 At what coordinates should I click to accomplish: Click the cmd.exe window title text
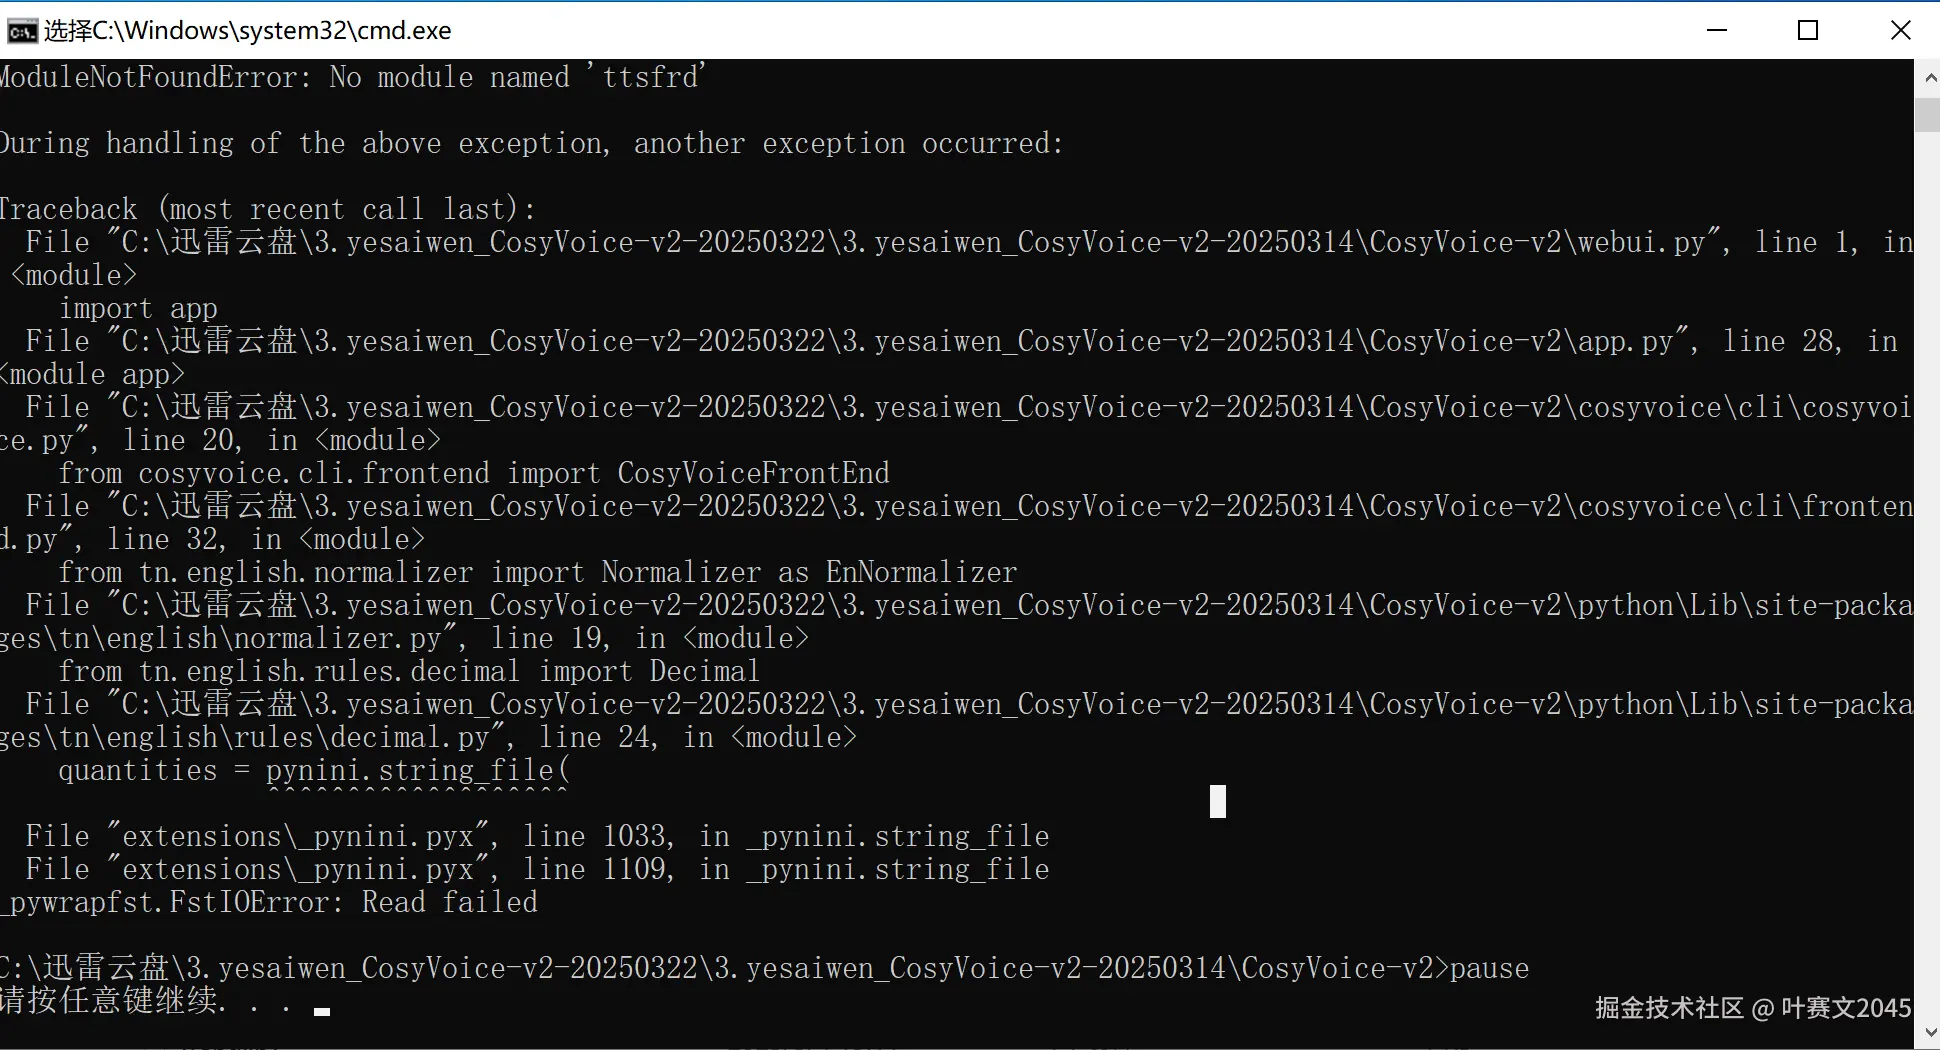click(x=248, y=31)
